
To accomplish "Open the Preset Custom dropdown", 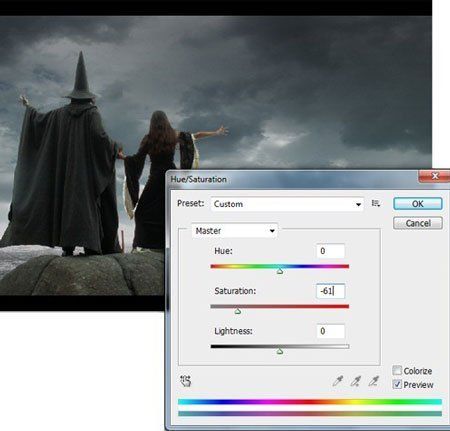I will pos(287,204).
